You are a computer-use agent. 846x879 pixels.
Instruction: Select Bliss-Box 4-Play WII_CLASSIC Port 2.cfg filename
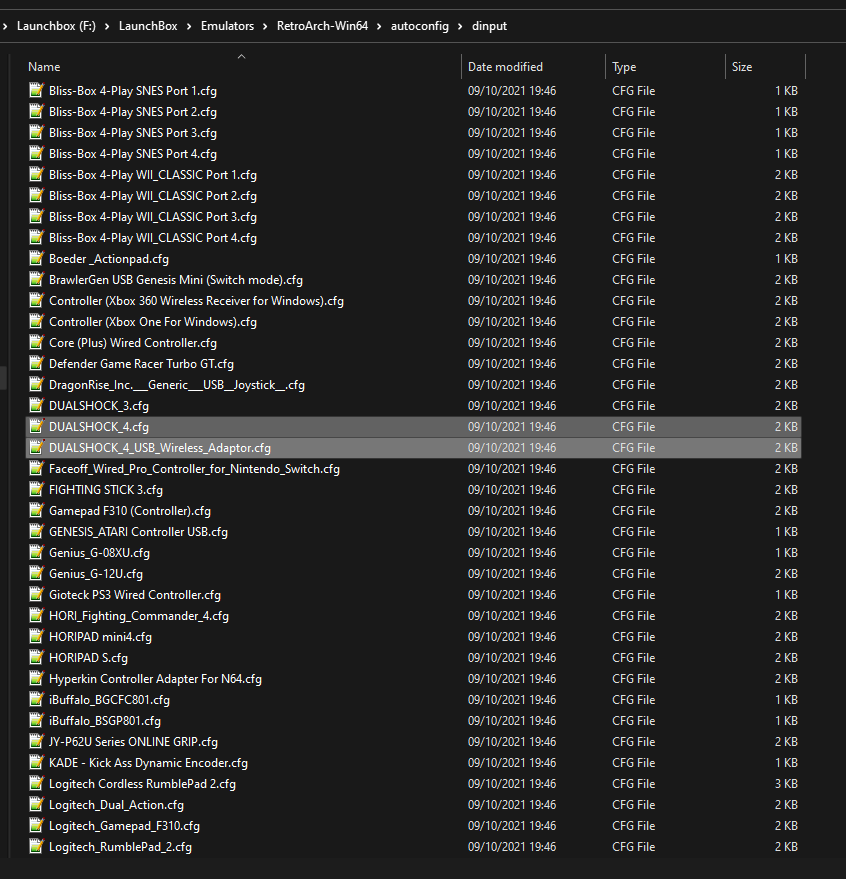(152, 196)
